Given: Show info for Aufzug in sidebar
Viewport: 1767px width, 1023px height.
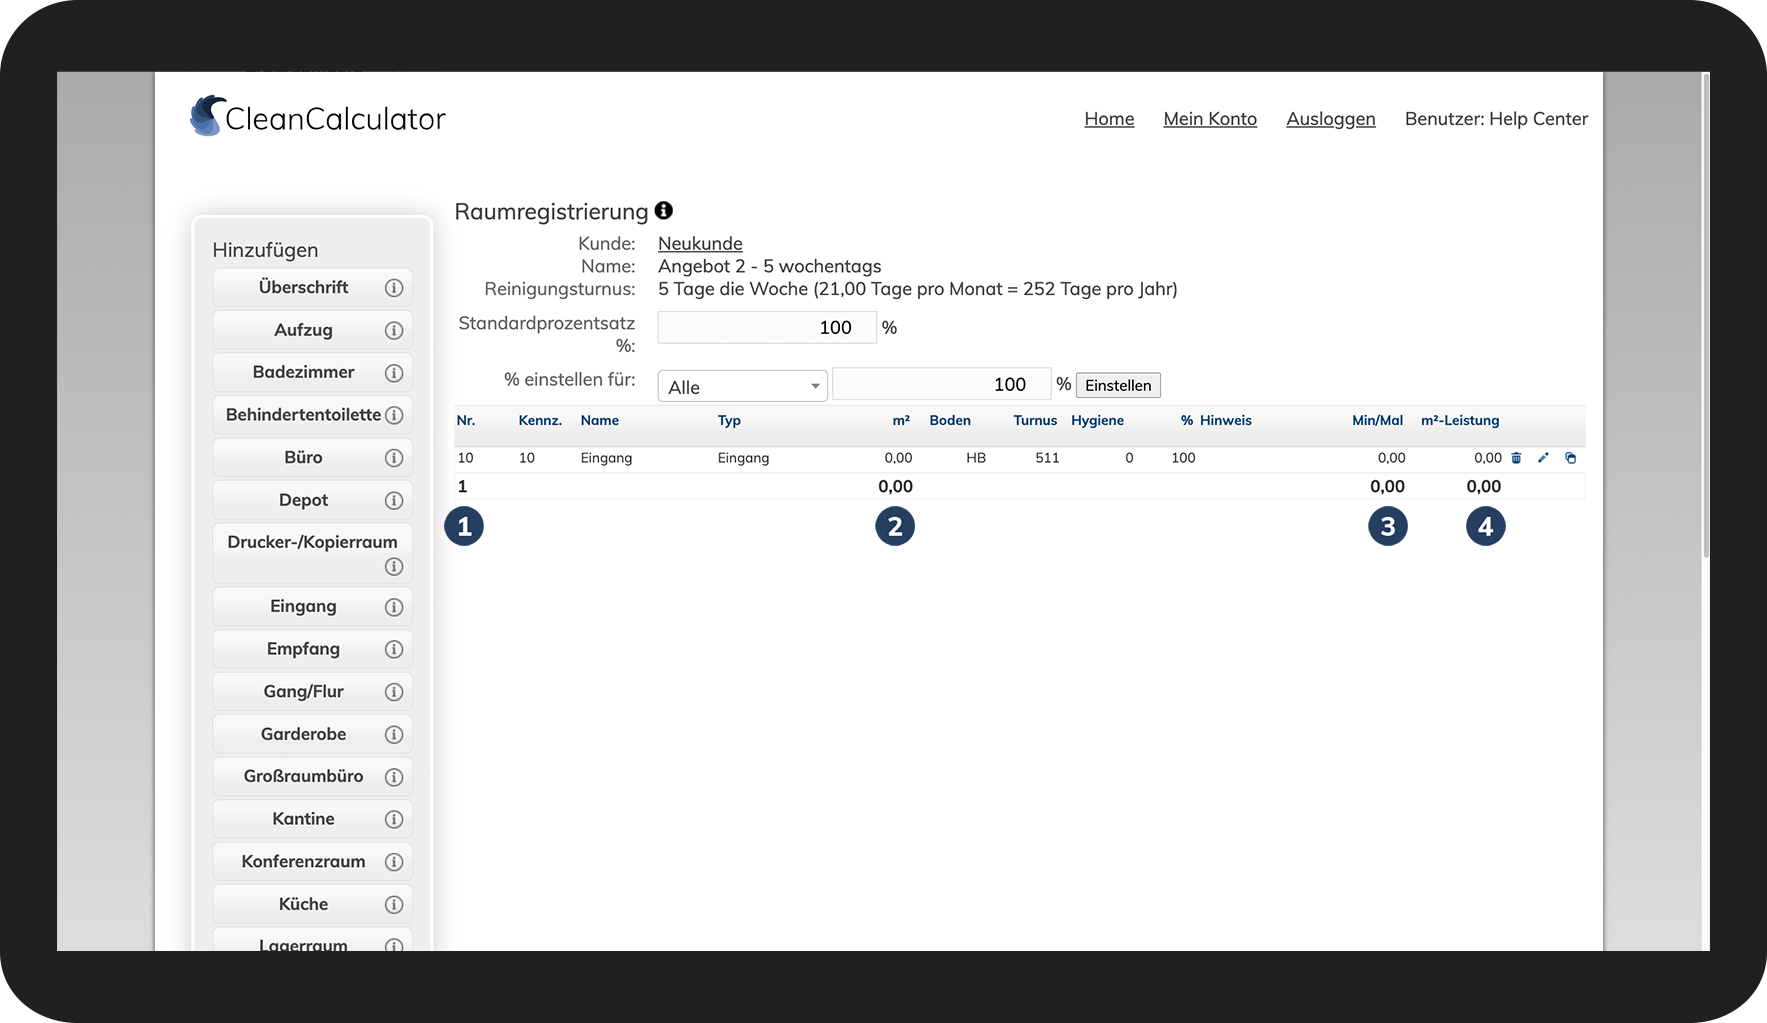Looking at the screenshot, I should [394, 330].
